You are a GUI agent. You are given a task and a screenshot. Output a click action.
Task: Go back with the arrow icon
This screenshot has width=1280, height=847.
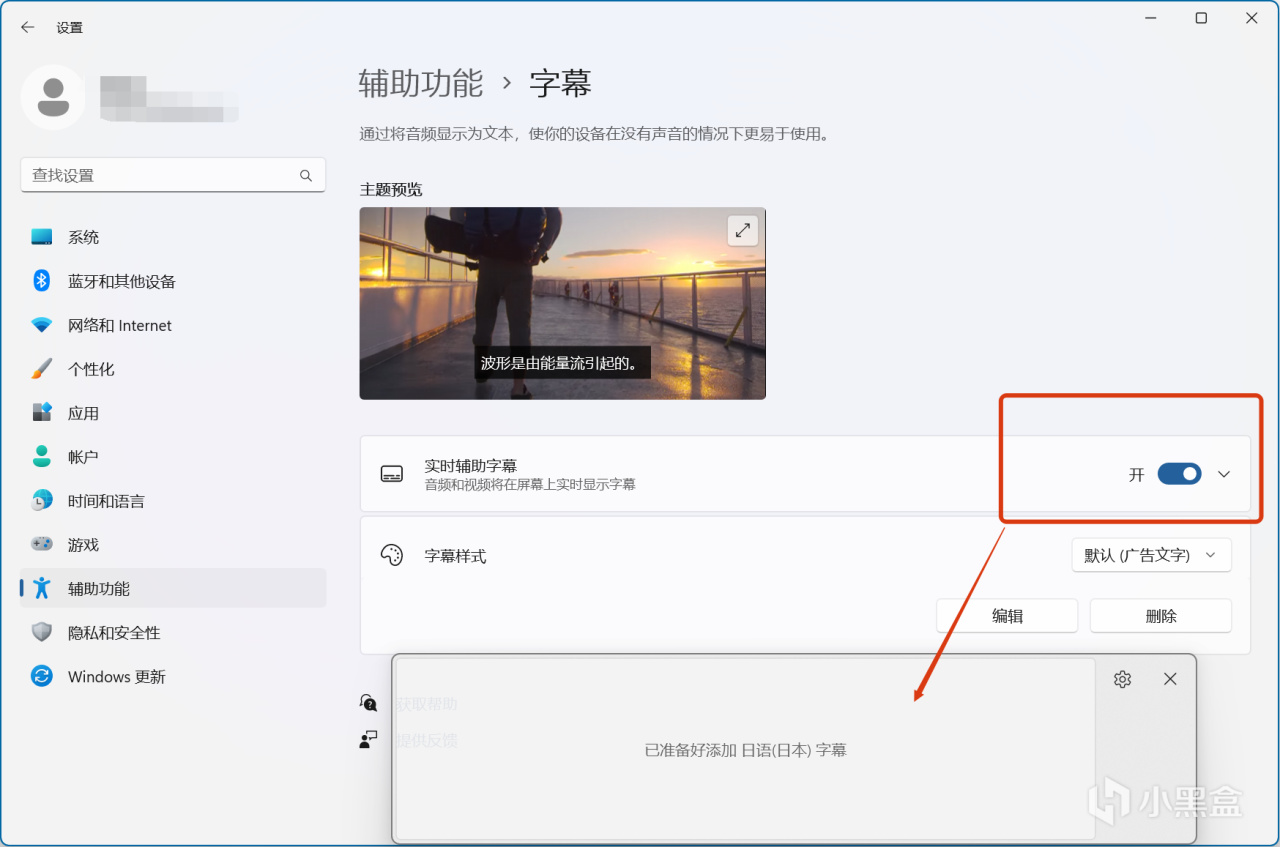[x=27, y=27]
